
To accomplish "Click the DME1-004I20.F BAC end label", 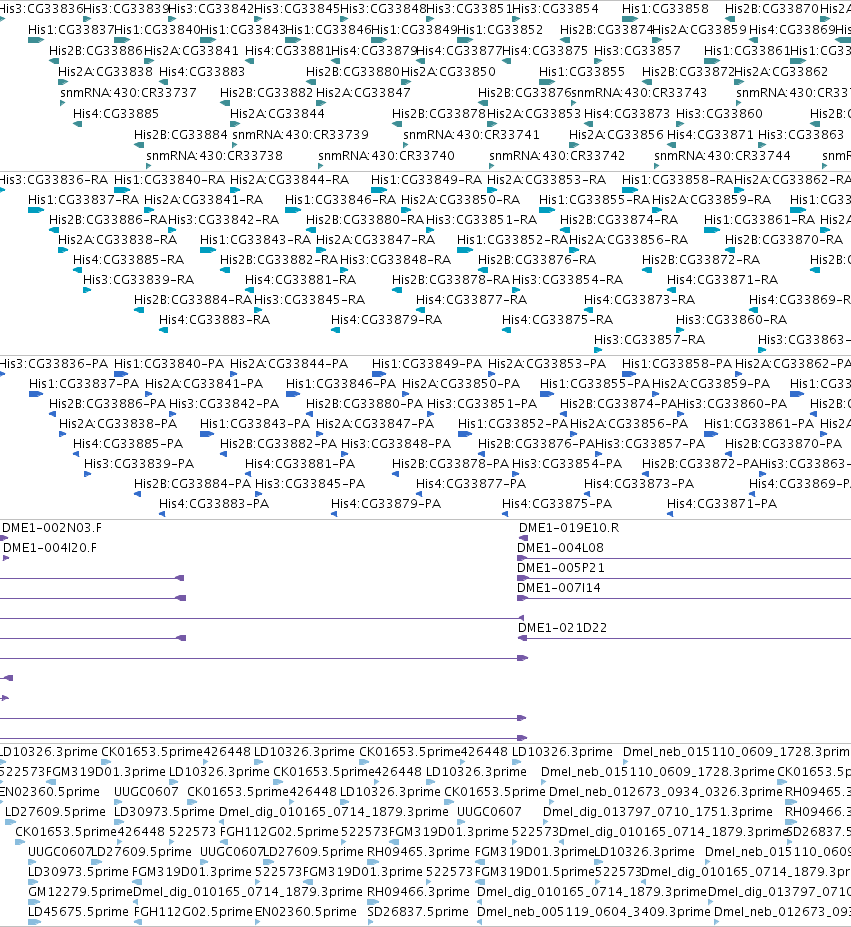I will [50, 549].
